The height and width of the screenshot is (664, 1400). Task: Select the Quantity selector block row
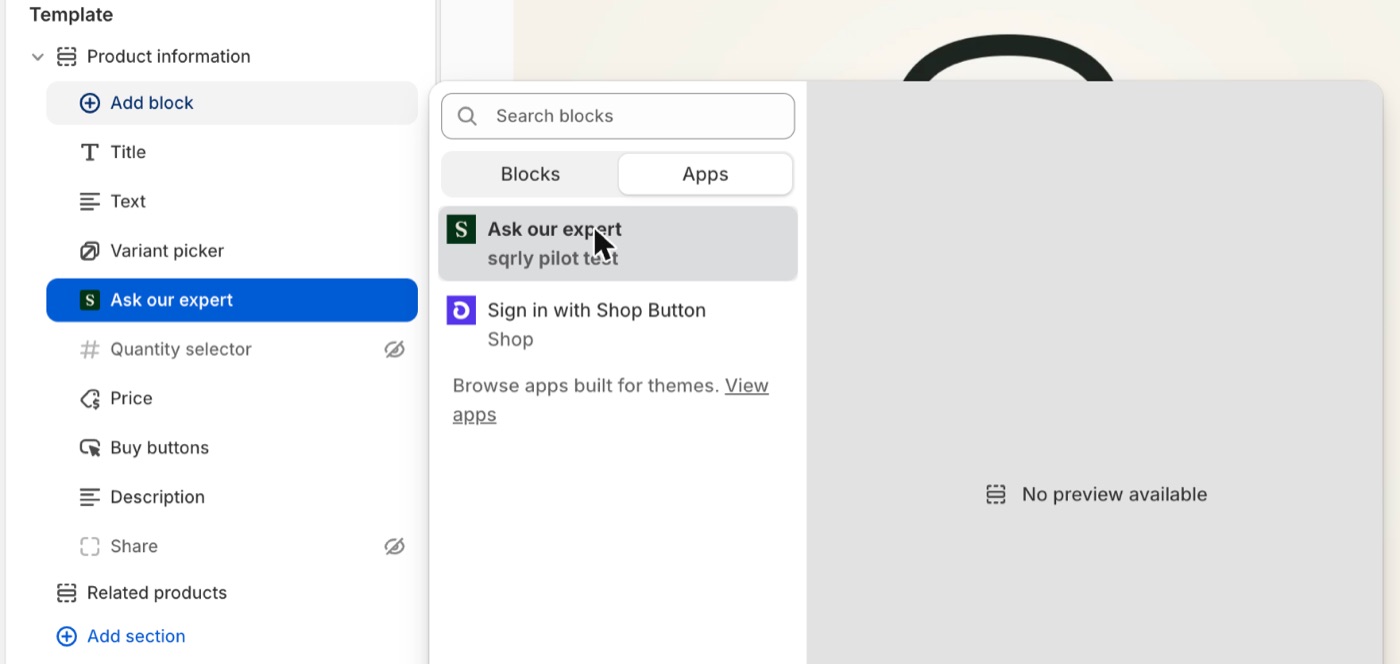[x=232, y=349]
